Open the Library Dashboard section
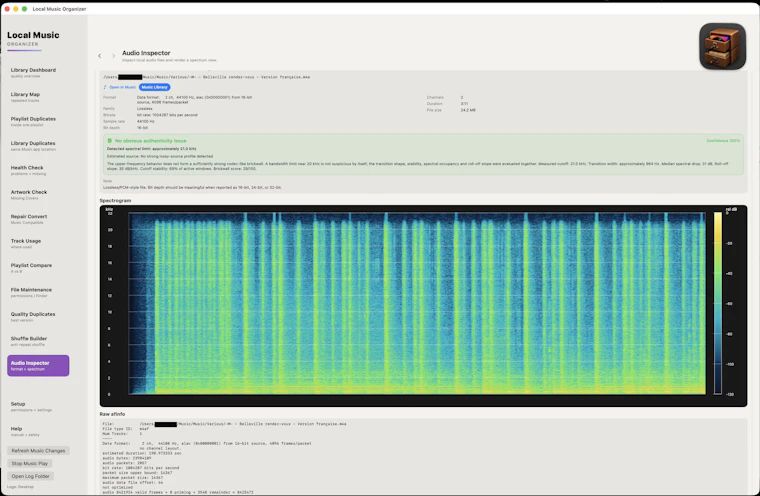The image size is (760, 496). pos(33,72)
